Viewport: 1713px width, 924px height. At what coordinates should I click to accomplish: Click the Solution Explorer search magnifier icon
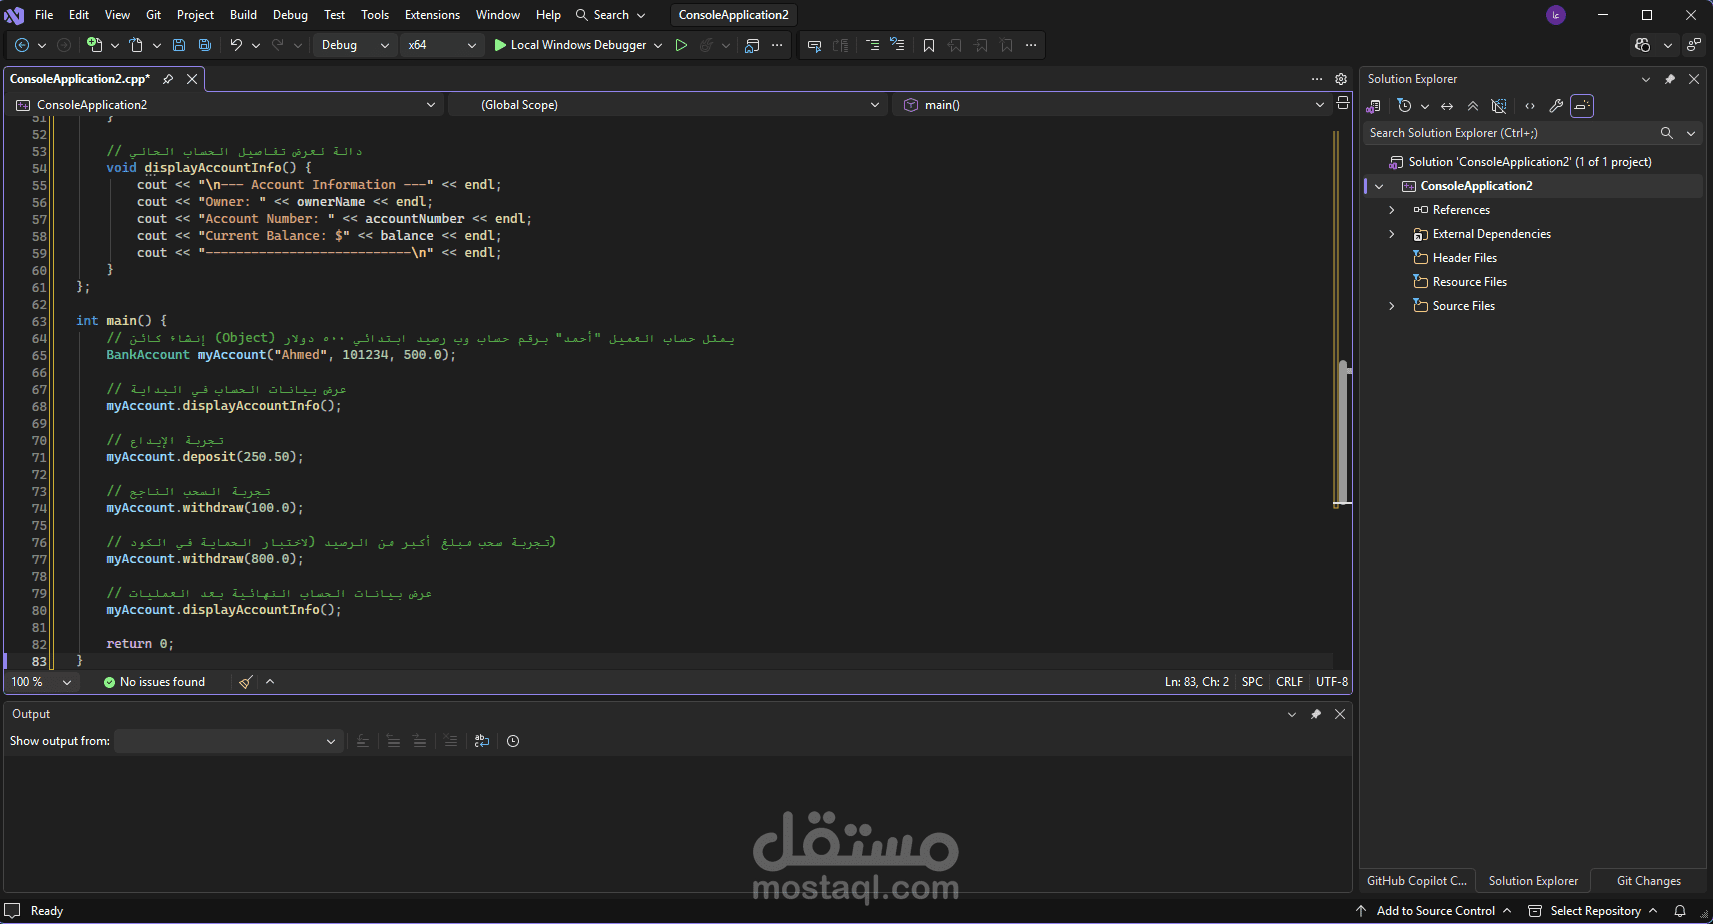coord(1667,133)
